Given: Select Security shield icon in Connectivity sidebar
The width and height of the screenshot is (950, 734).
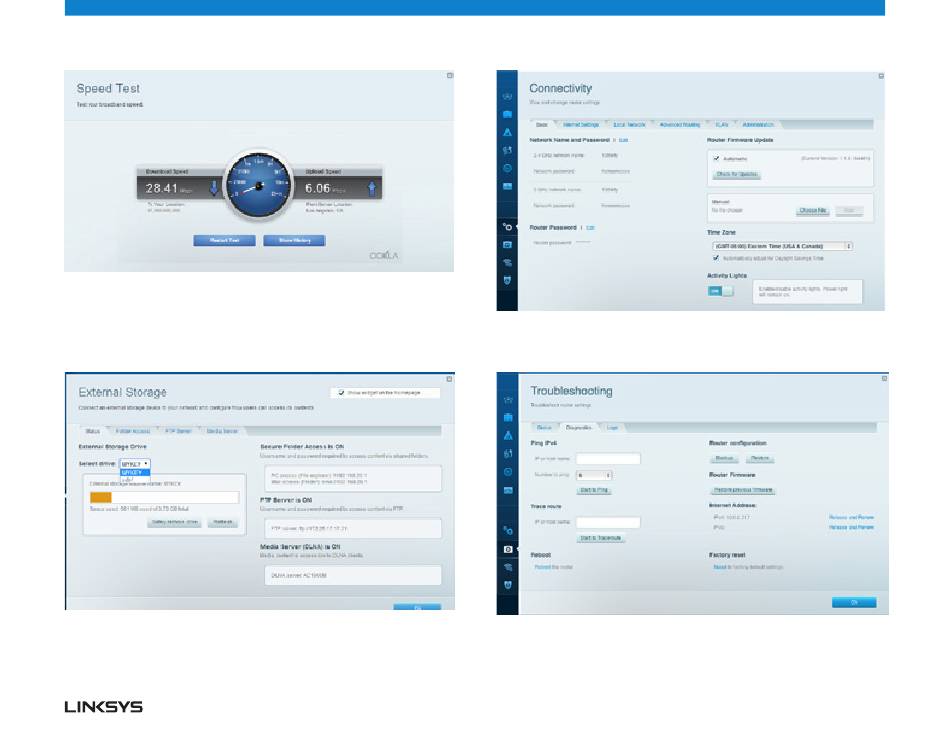Looking at the screenshot, I should [x=507, y=280].
